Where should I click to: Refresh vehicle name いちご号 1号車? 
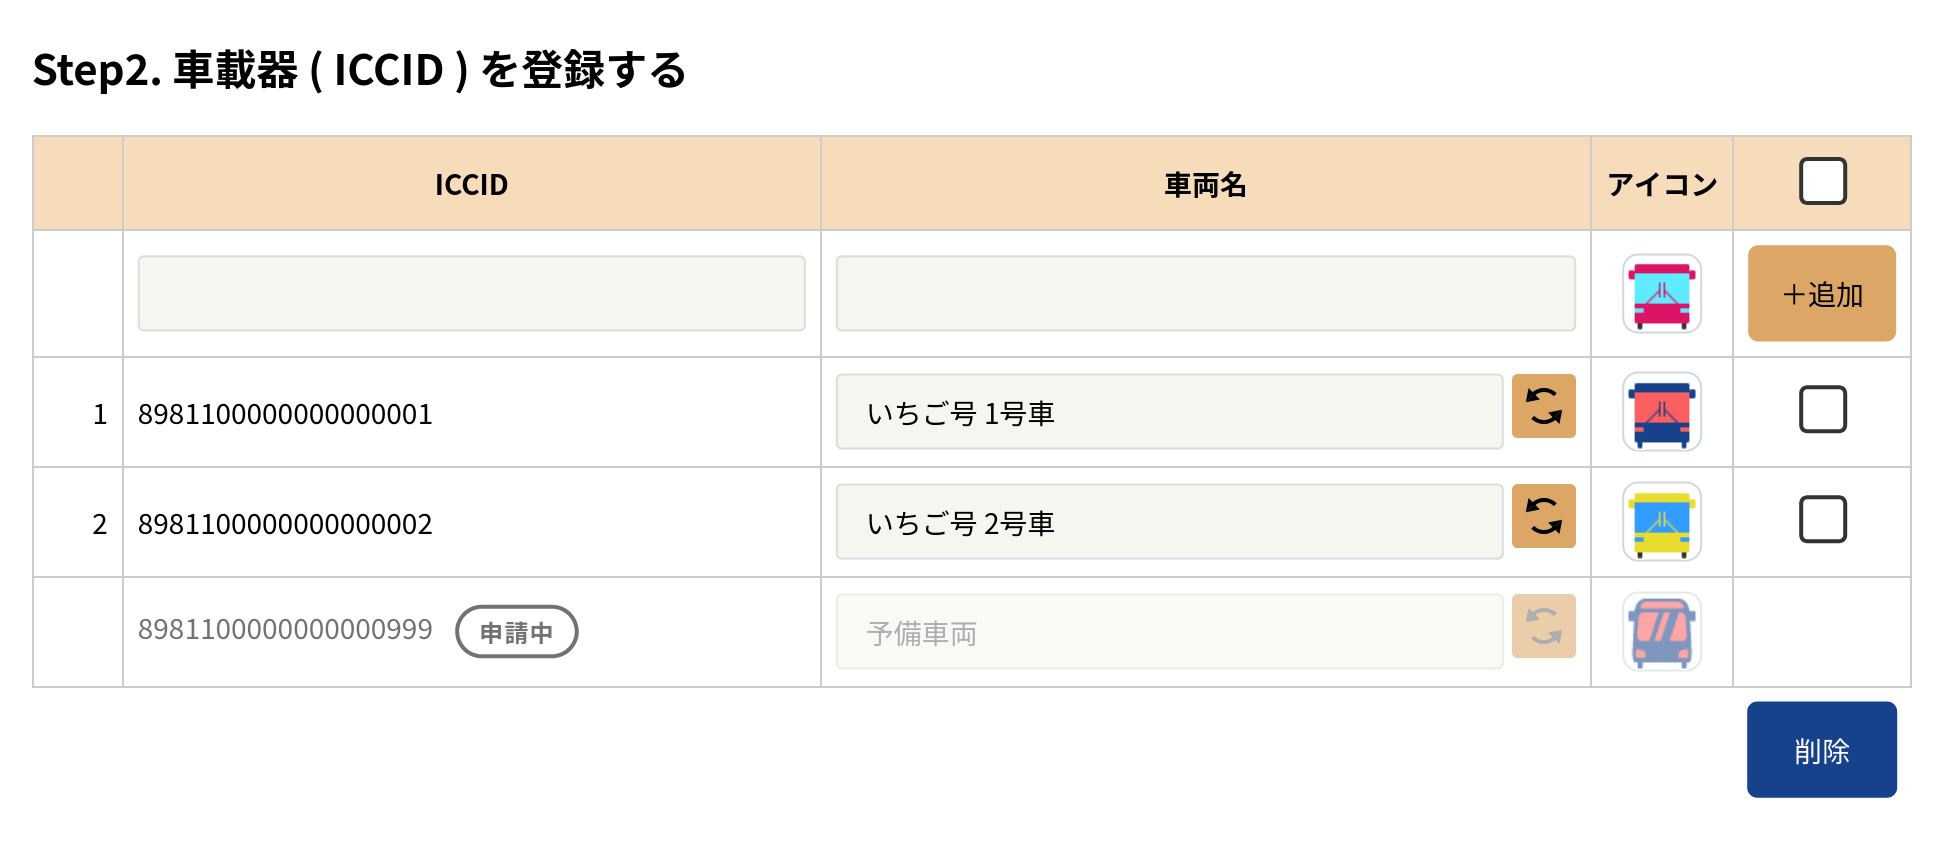click(x=1543, y=406)
